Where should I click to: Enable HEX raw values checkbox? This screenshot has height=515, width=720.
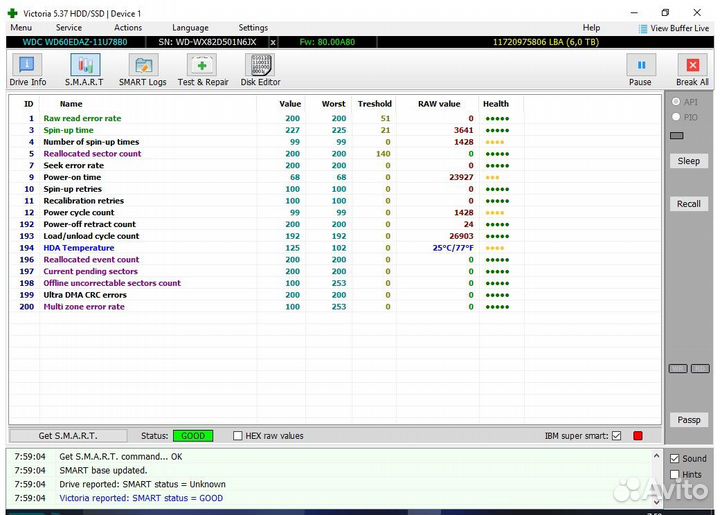238,436
